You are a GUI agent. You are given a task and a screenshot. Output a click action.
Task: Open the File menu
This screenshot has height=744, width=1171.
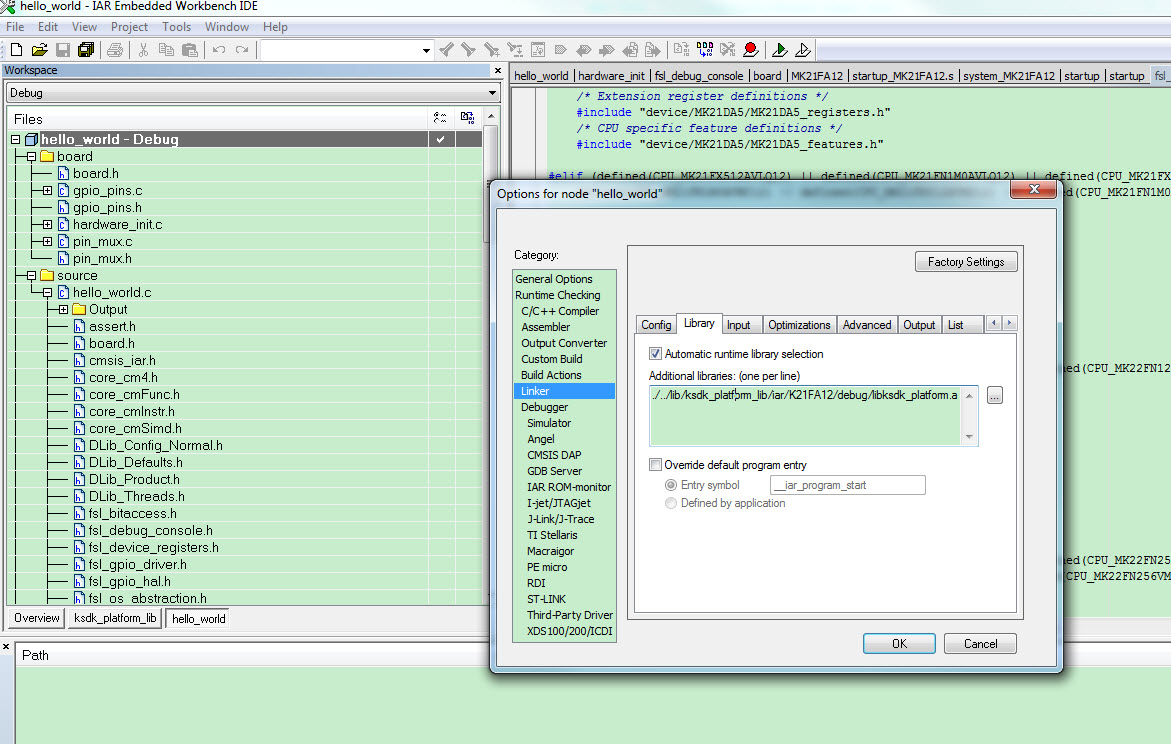pyautogui.click(x=15, y=27)
